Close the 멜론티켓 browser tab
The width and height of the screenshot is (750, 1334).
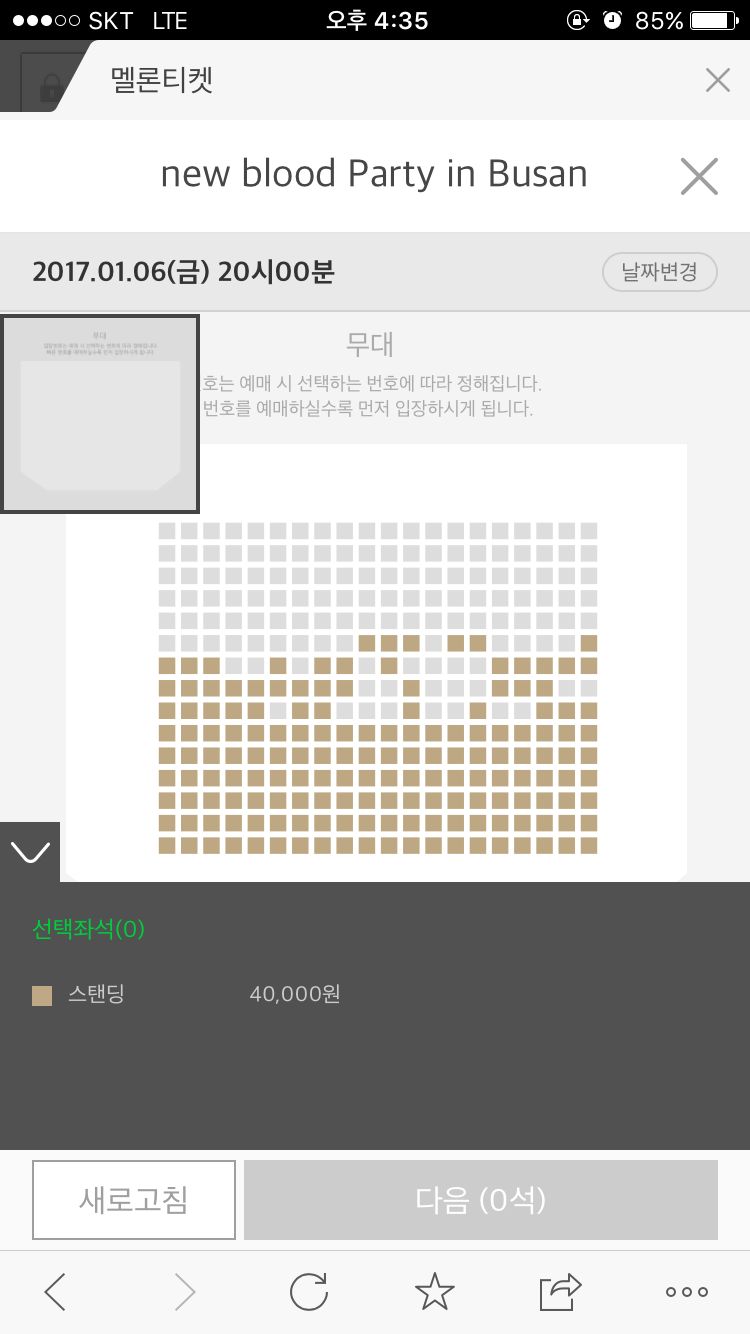[x=717, y=81]
